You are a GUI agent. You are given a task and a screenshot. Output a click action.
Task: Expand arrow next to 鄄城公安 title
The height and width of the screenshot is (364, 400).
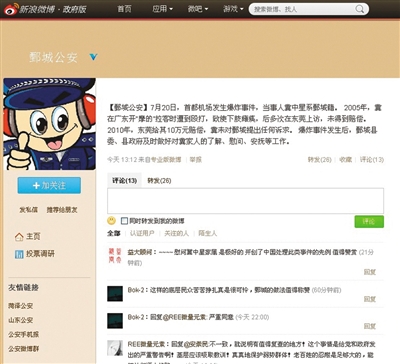[x=94, y=57]
